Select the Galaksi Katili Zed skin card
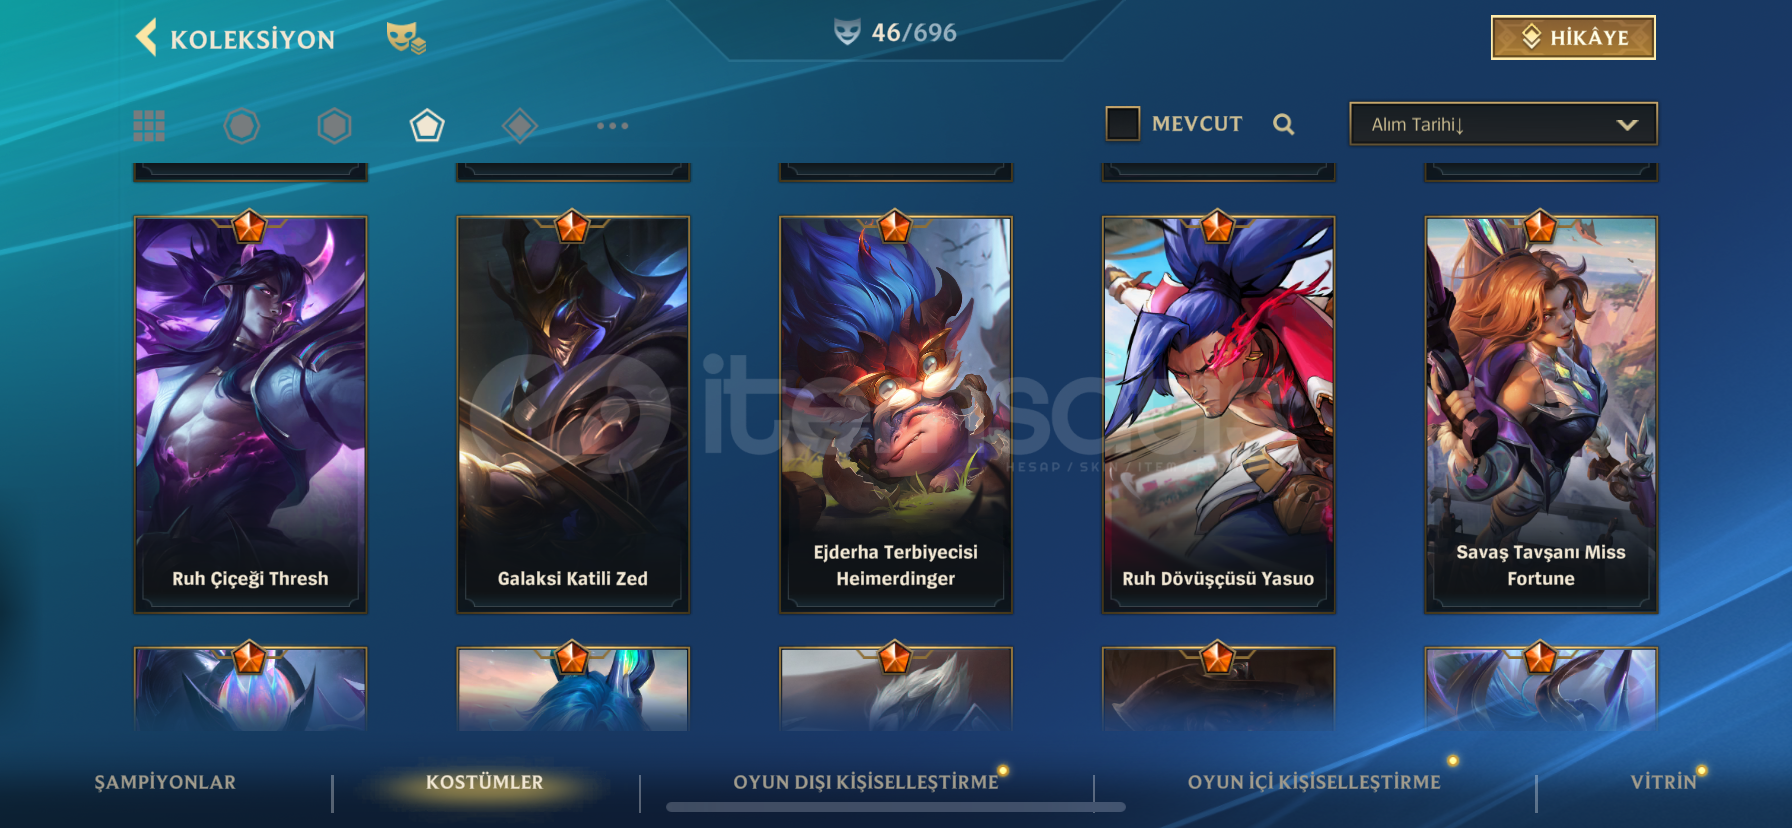The height and width of the screenshot is (828, 1792). pyautogui.click(x=573, y=414)
